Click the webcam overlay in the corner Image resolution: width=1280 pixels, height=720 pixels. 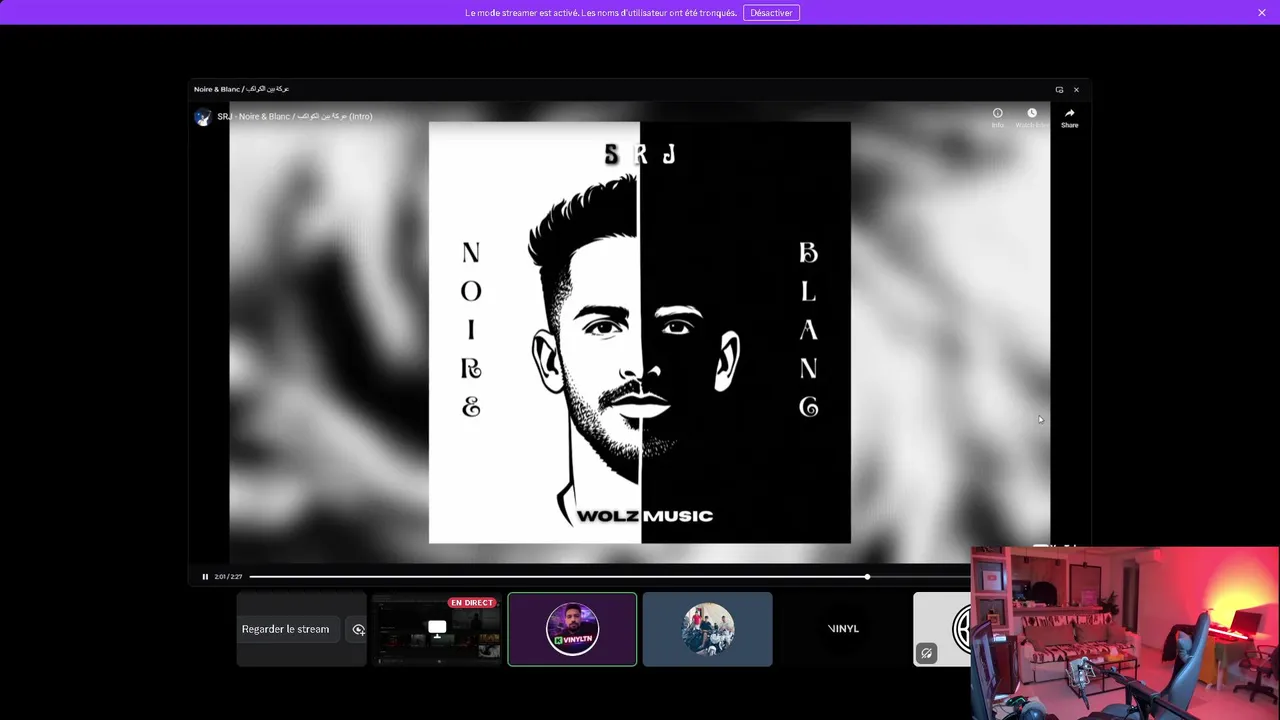click(x=1125, y=633)
